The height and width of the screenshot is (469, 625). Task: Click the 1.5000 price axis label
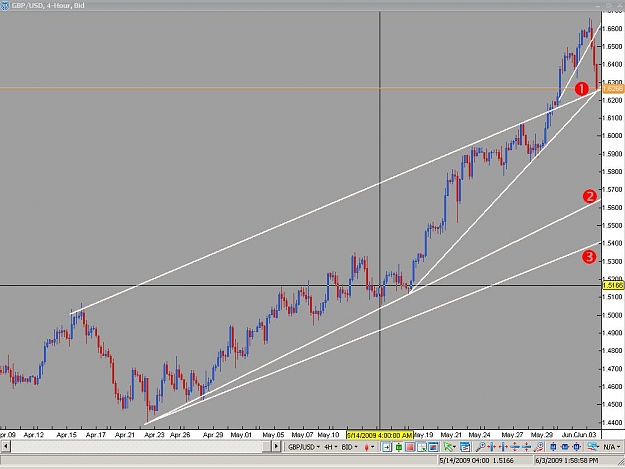[612, 315]
